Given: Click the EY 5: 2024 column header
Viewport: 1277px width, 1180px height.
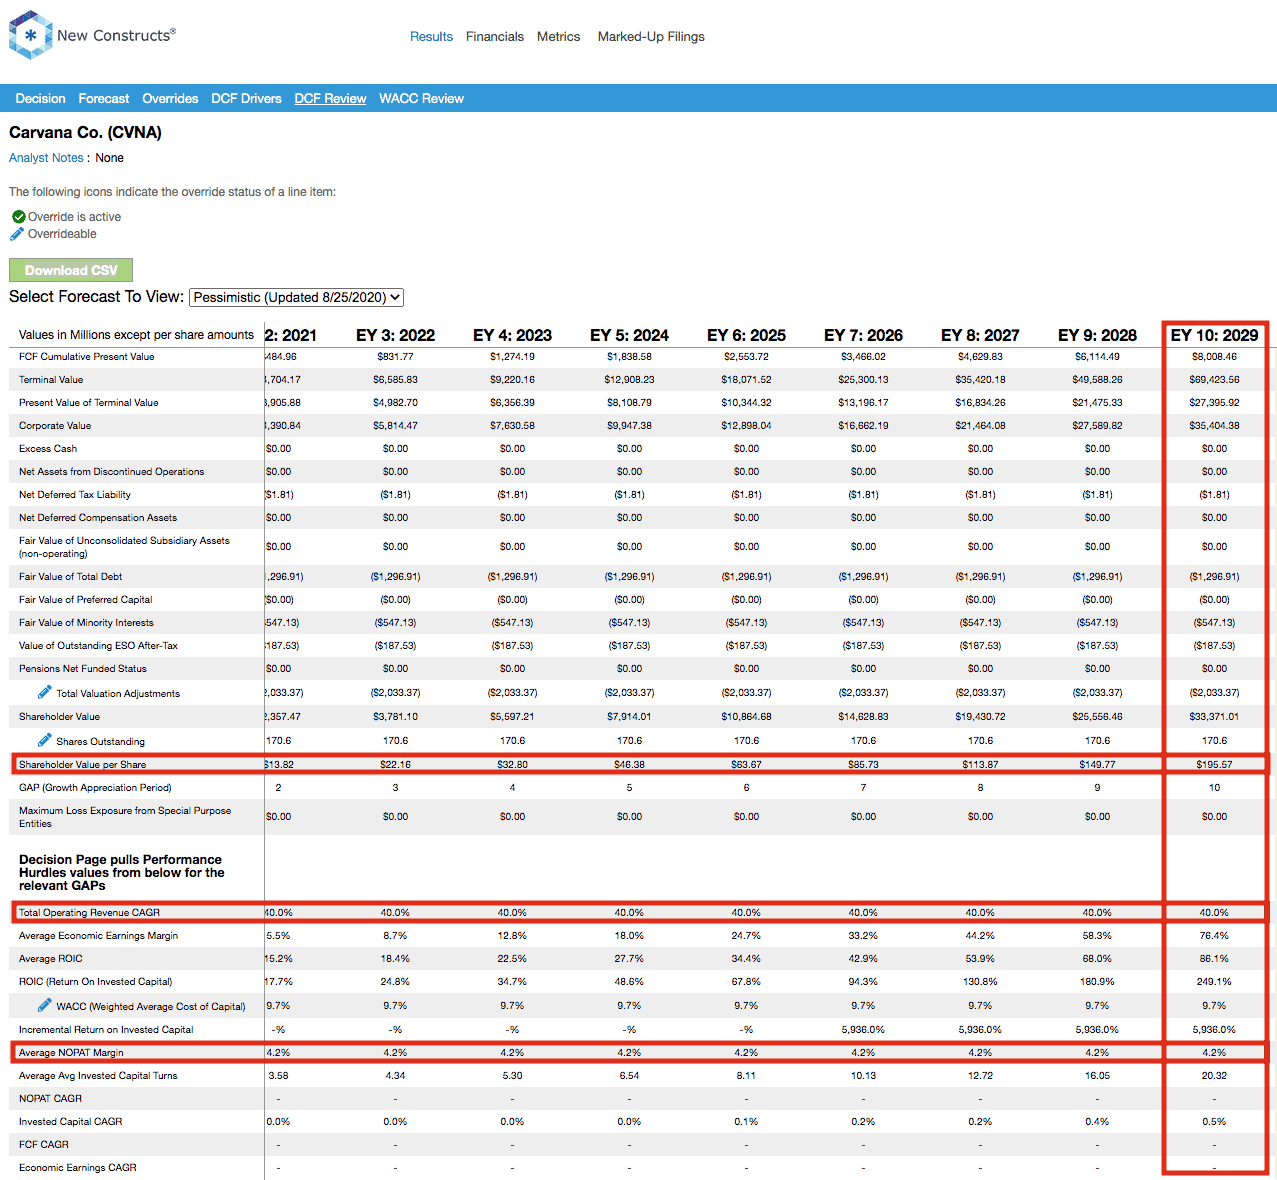Looking at the screenshot, I should tap(629, 335).
